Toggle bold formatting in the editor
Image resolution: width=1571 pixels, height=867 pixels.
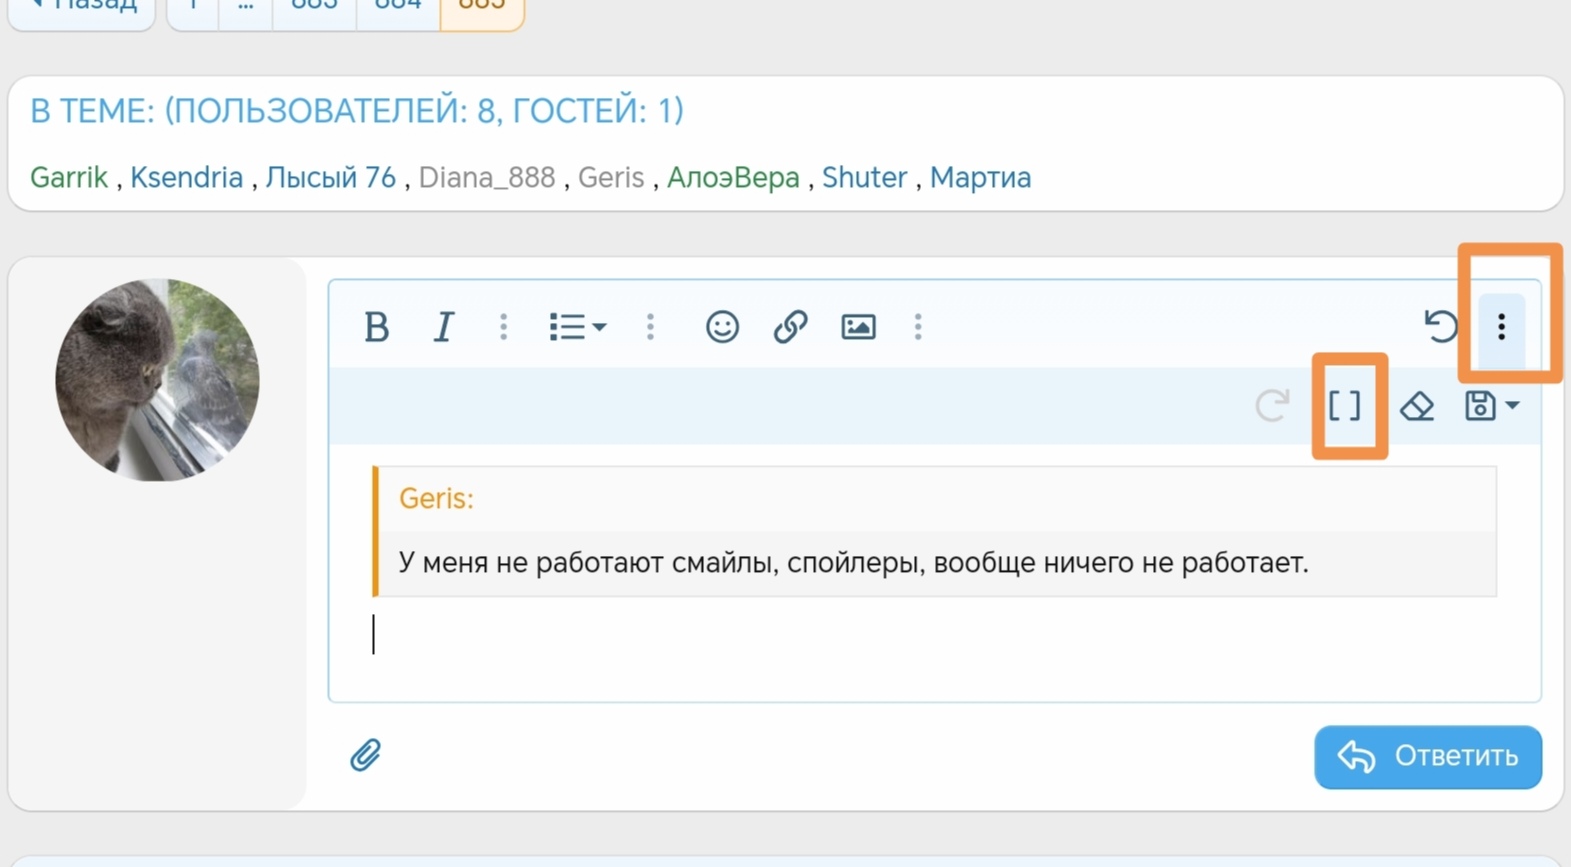pos(376,327)
